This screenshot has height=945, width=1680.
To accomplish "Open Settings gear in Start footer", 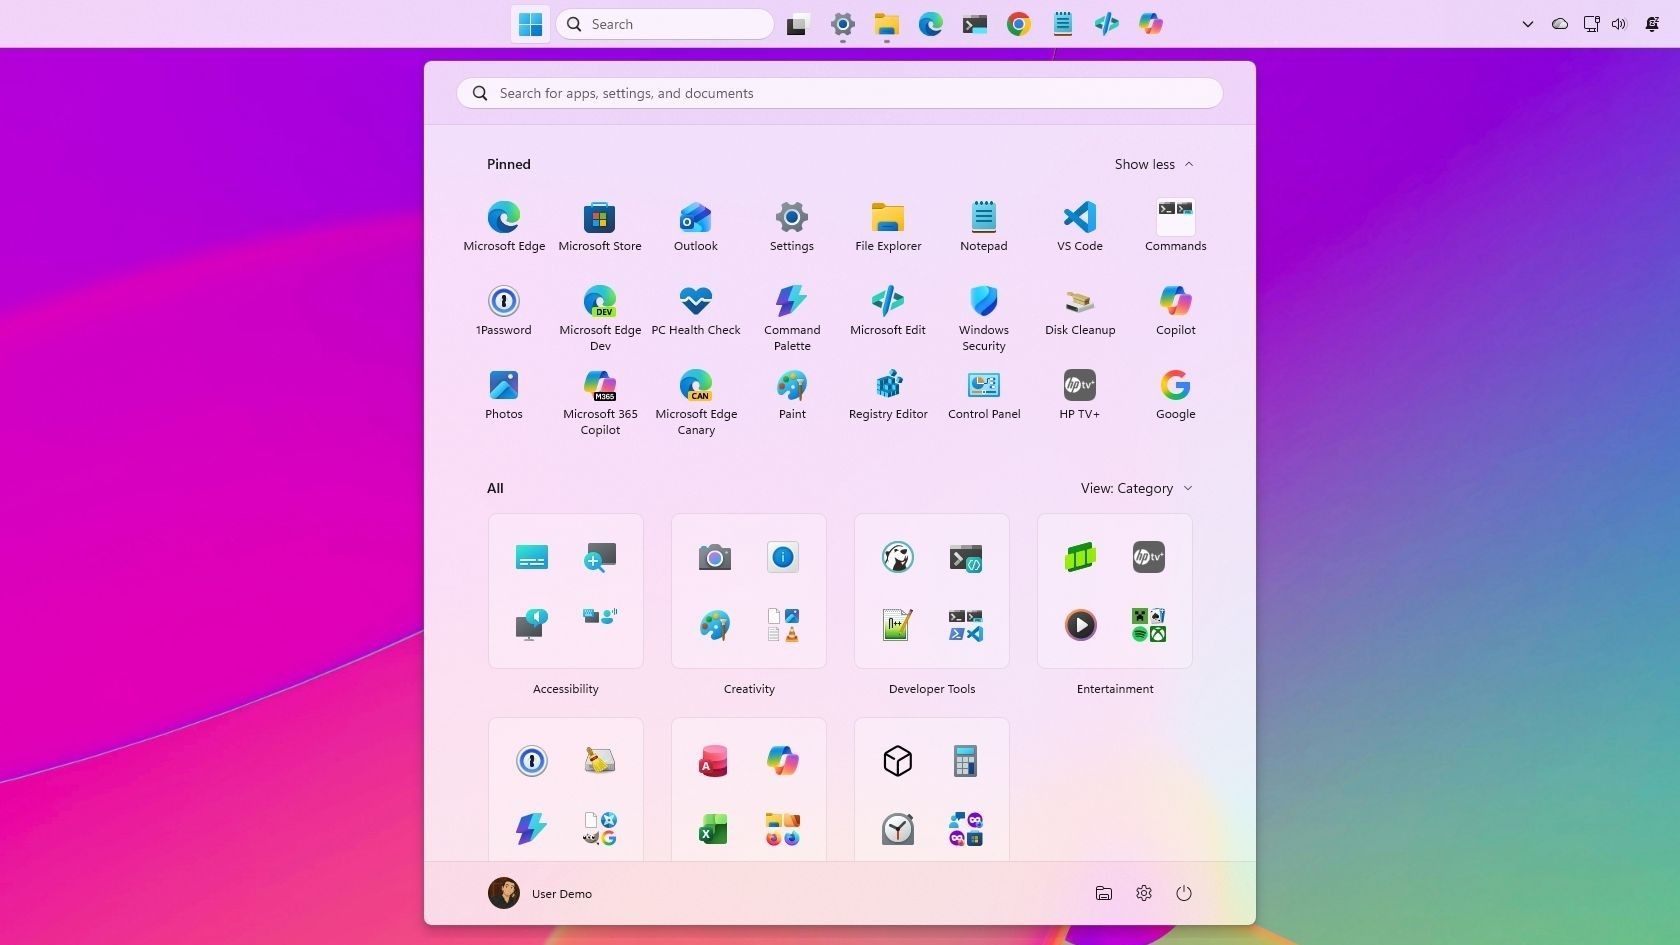I will click(1144, 893).
